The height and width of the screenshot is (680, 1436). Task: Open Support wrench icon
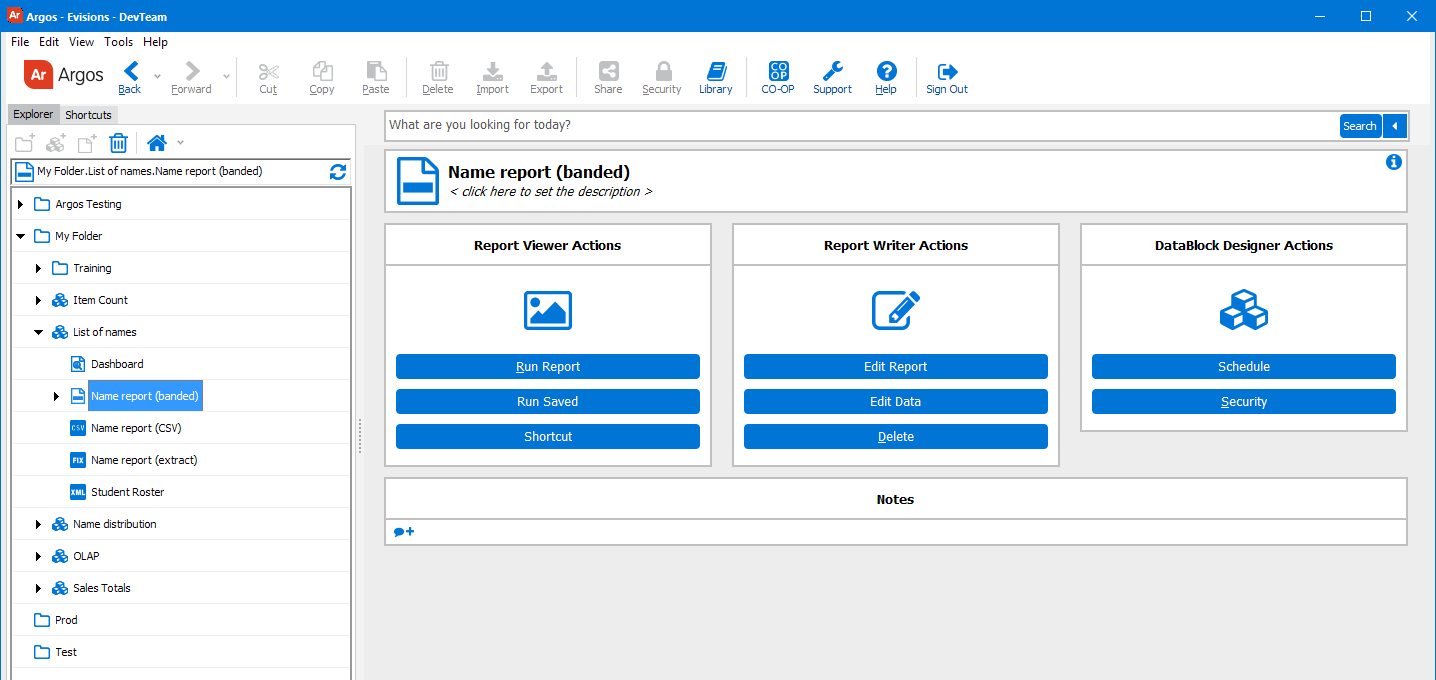coord(832,71)
